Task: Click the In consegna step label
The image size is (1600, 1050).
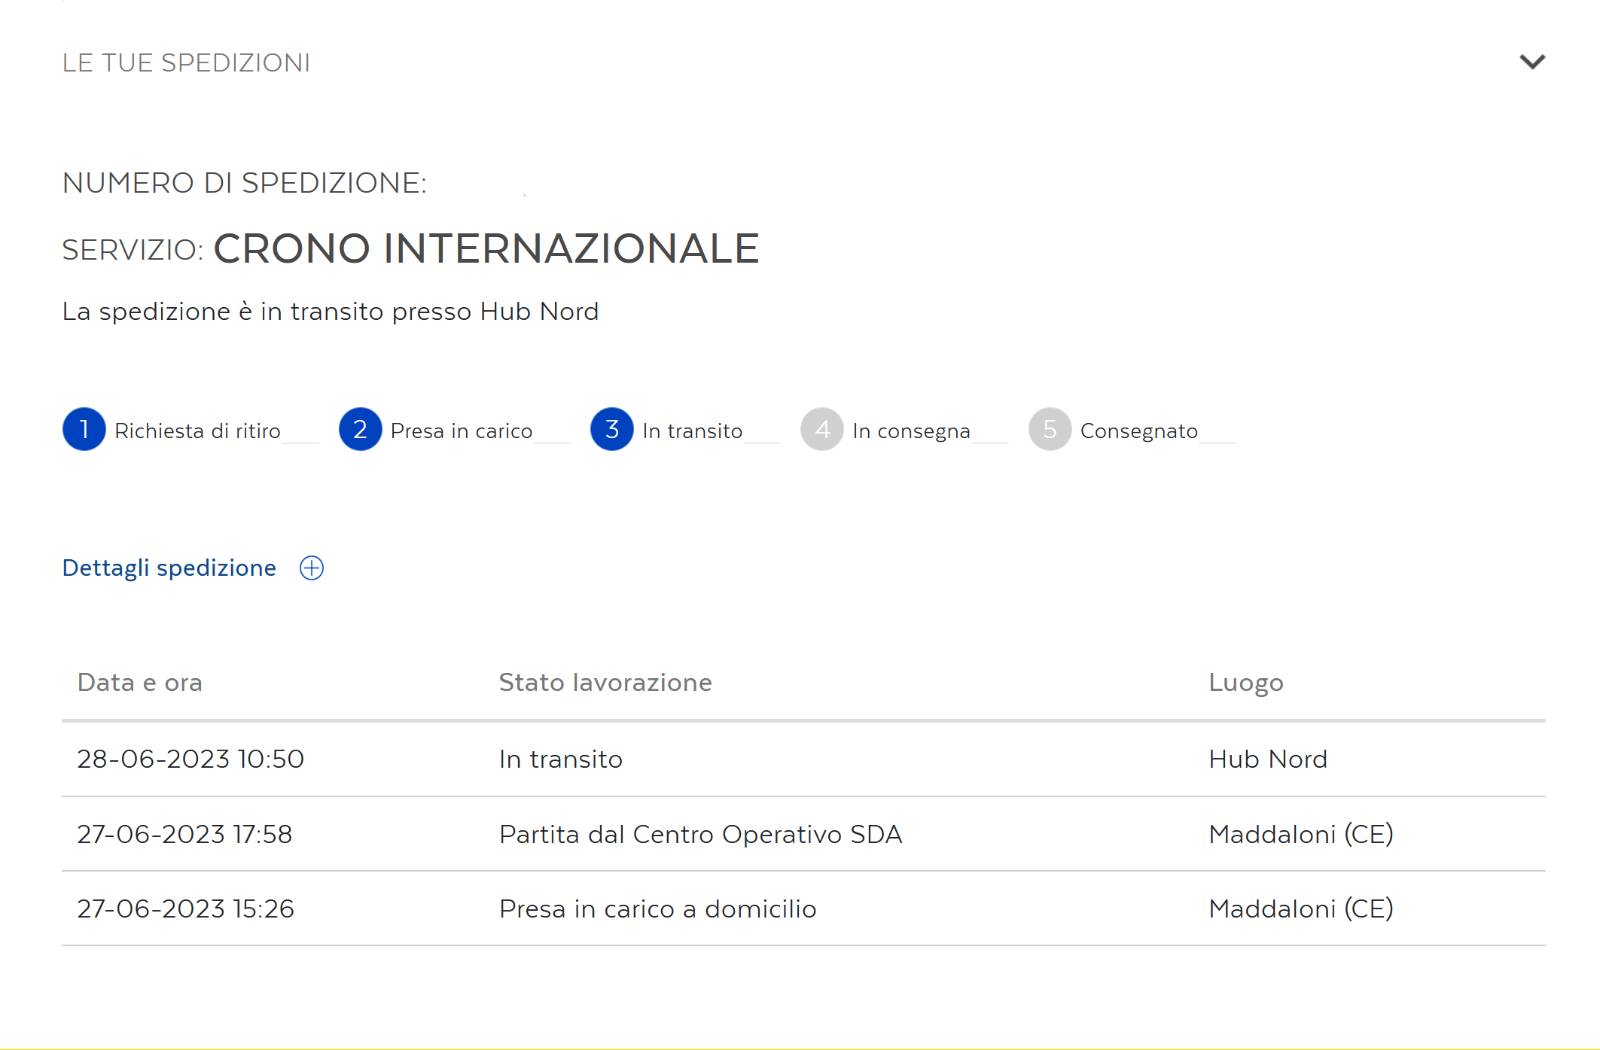Action: coord(911,431)
